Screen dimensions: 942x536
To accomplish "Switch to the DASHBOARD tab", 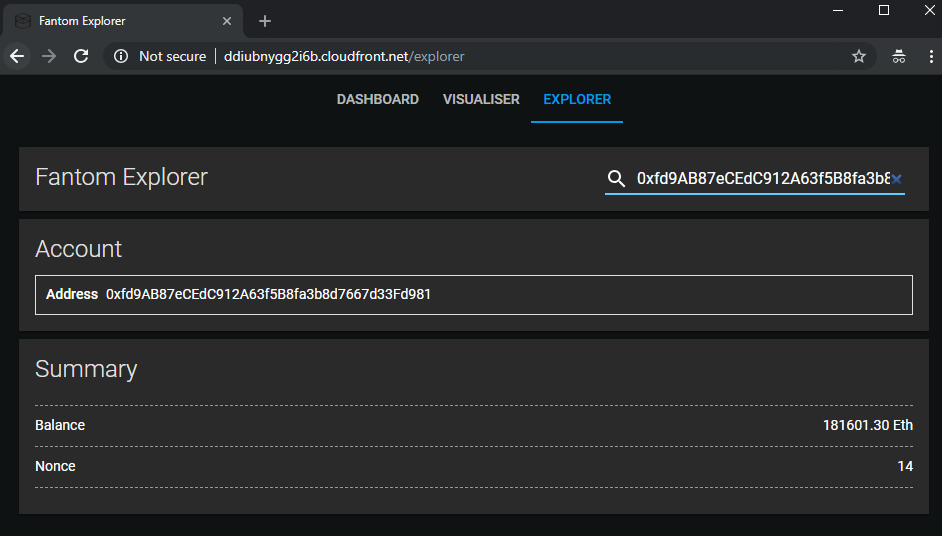I will (378, 99).
